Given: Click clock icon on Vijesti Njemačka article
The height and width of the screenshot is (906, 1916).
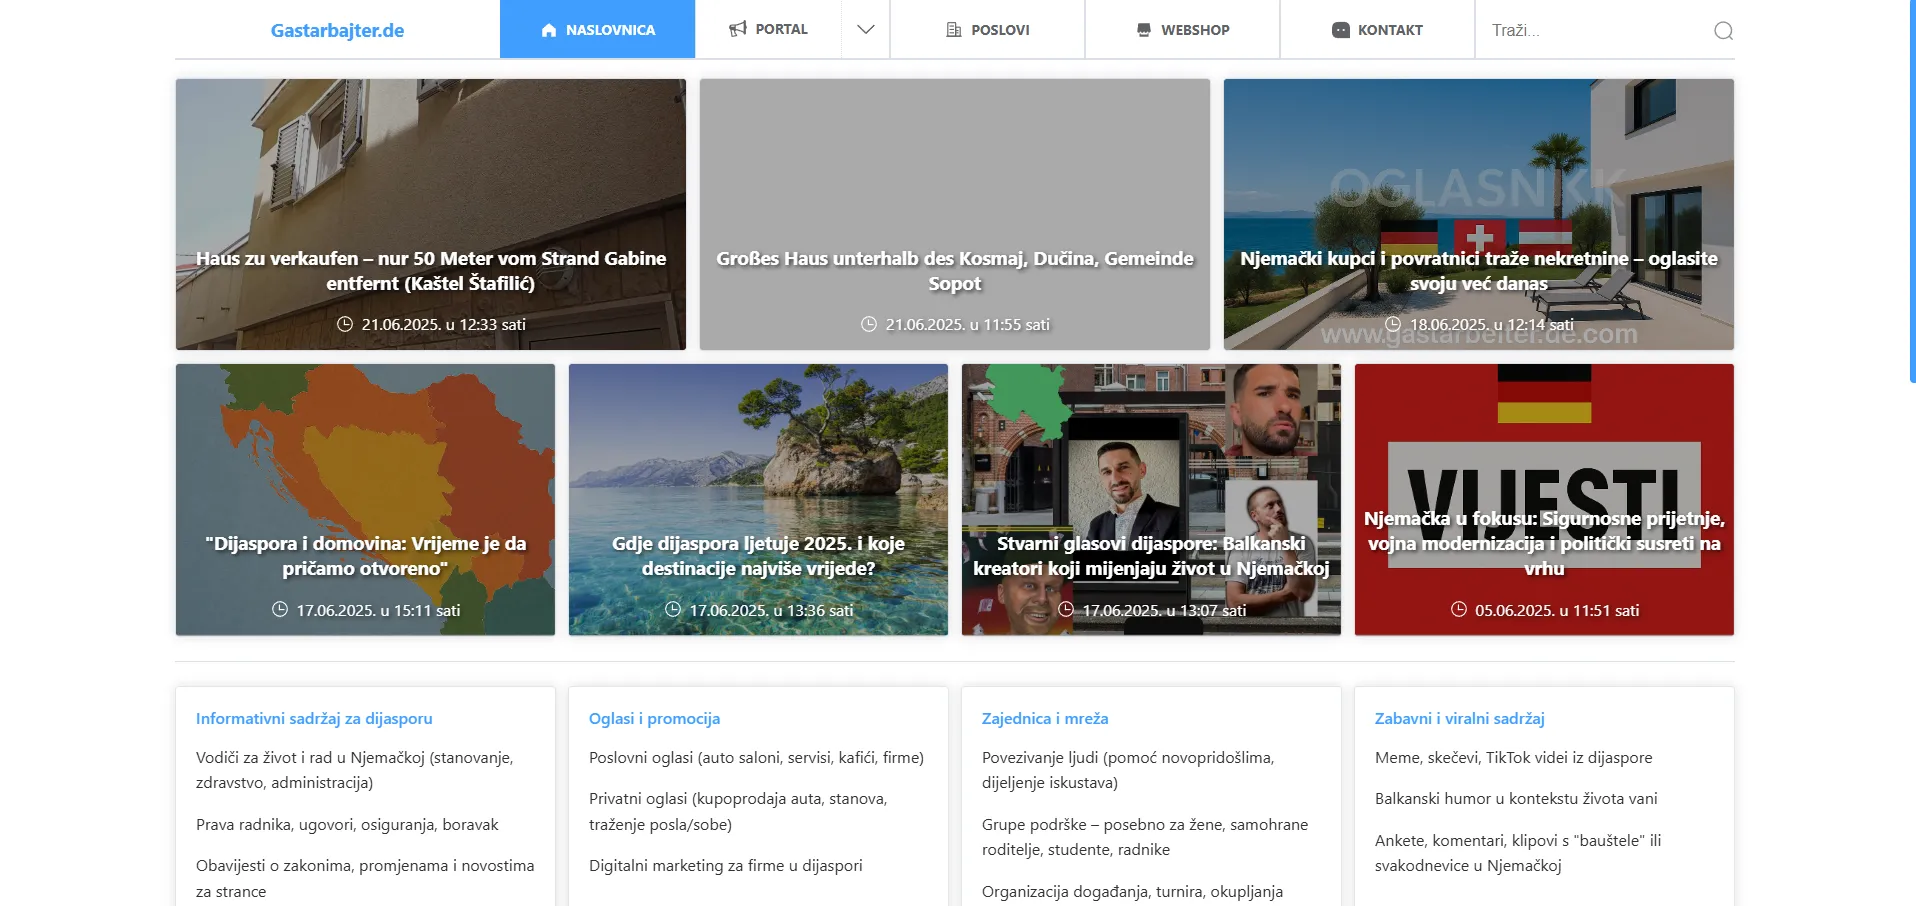Looking at the screenshot, I should coord(1459,610).
